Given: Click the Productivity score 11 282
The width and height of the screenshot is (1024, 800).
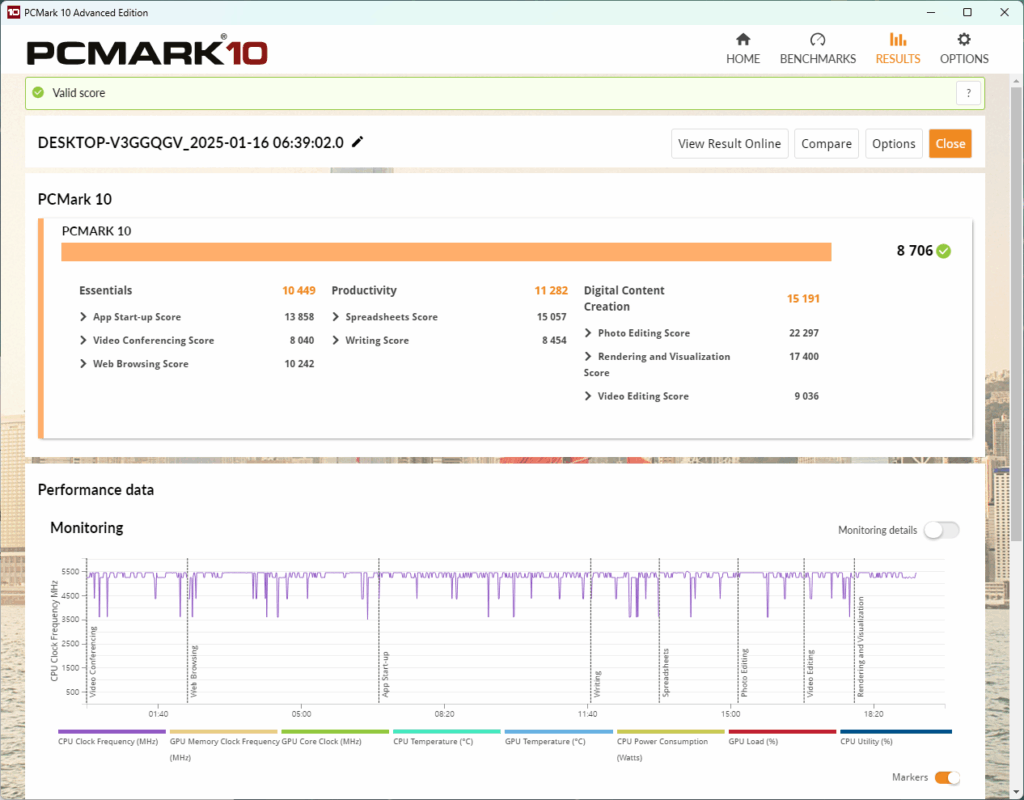Looking at the screenshot, I should tap(551, 291).
